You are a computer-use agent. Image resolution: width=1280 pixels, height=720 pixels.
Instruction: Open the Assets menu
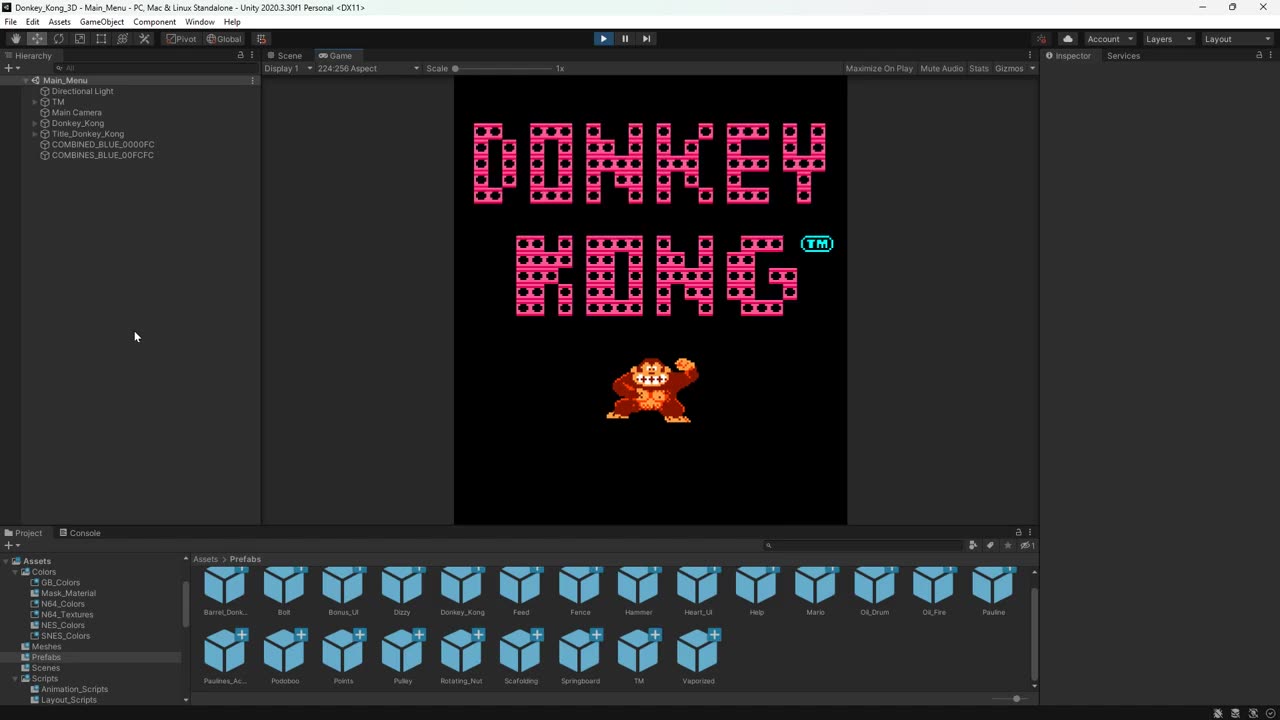click(x=59, y=22)
